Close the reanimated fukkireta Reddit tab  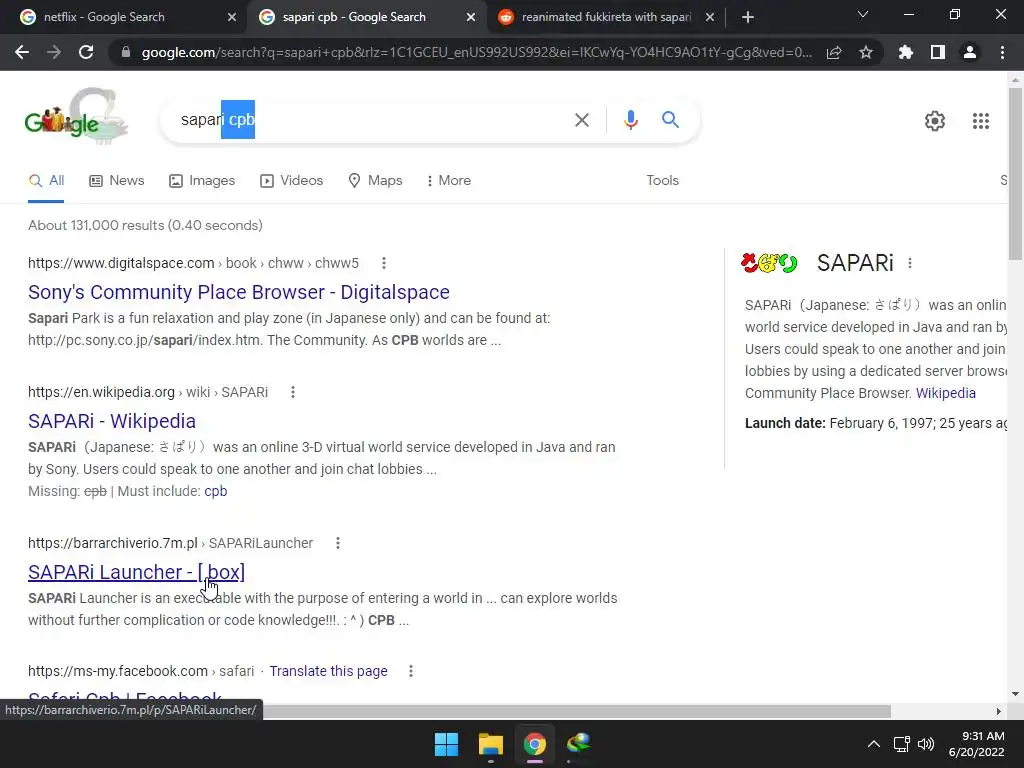pos(710,17)
